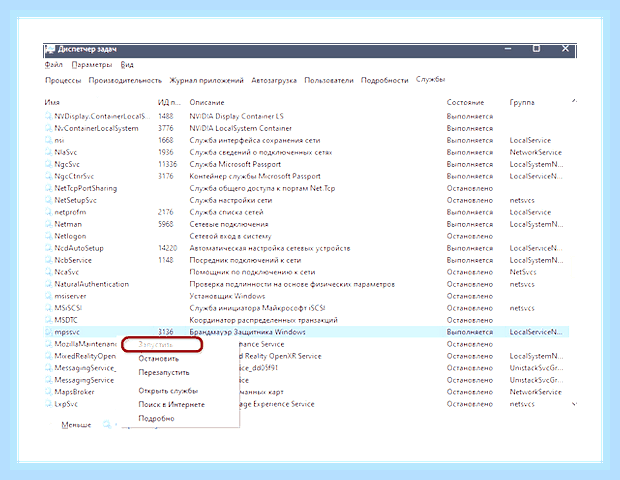Image resolution: width=620 pixels, height=480 pixels.
Task: Click description Брандмауэр Защитника Windows
Action: coord(247,332)
